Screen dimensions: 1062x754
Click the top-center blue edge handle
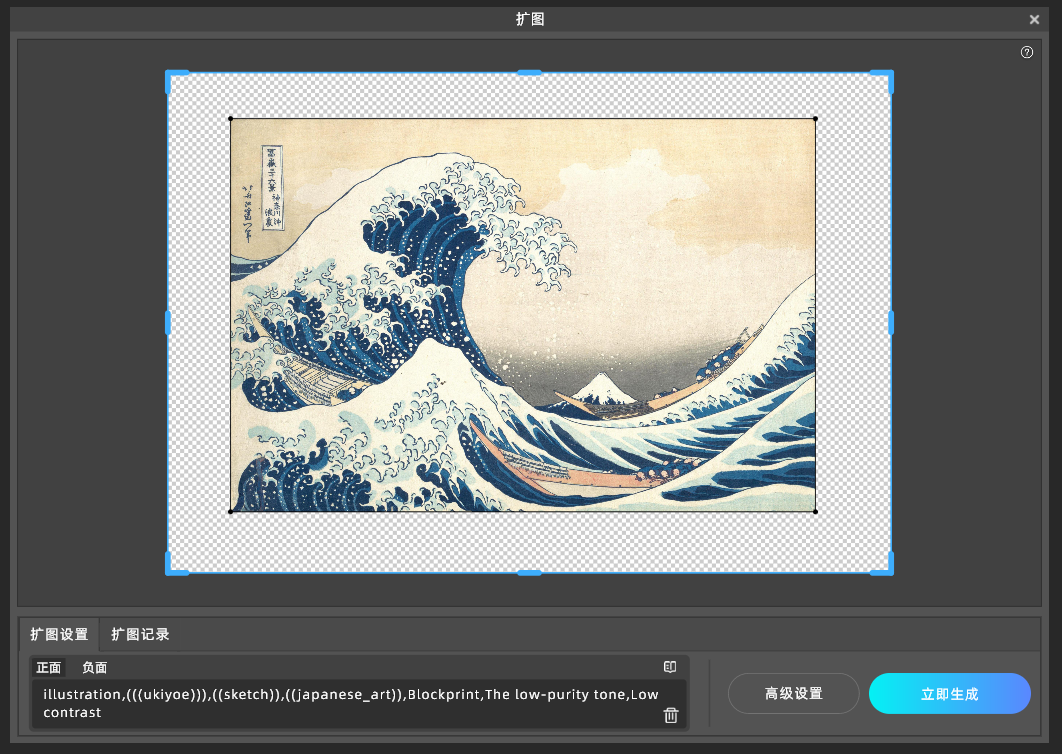[x=529, y=72]
